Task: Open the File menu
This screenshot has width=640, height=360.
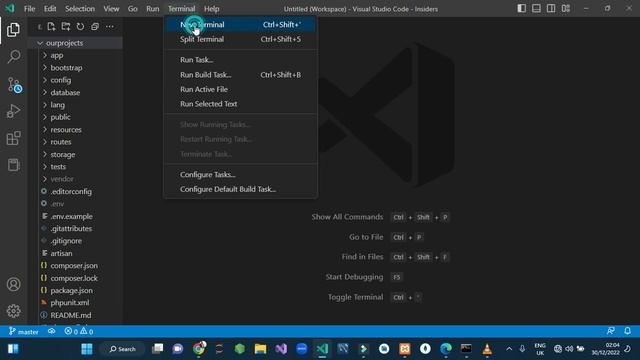Action: coord(29,9)
